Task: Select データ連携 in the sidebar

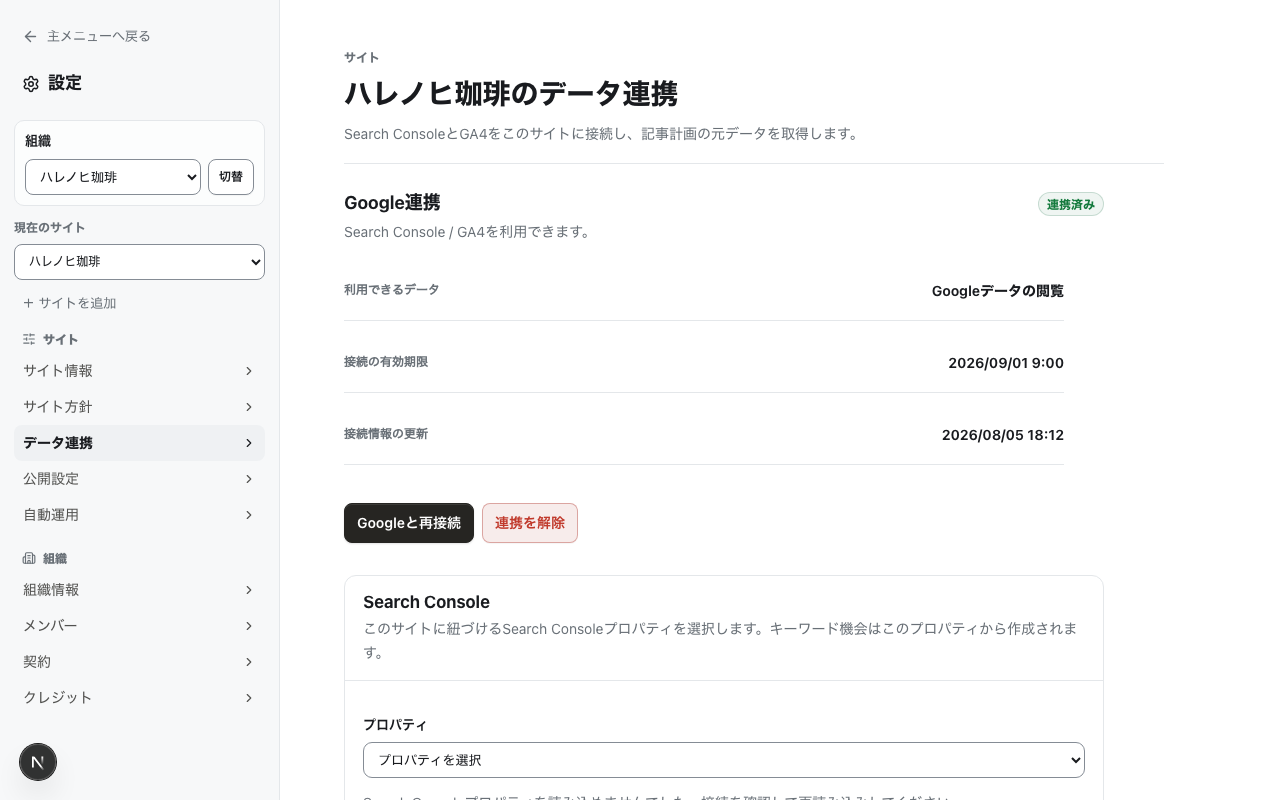Action: click(139, 443)
